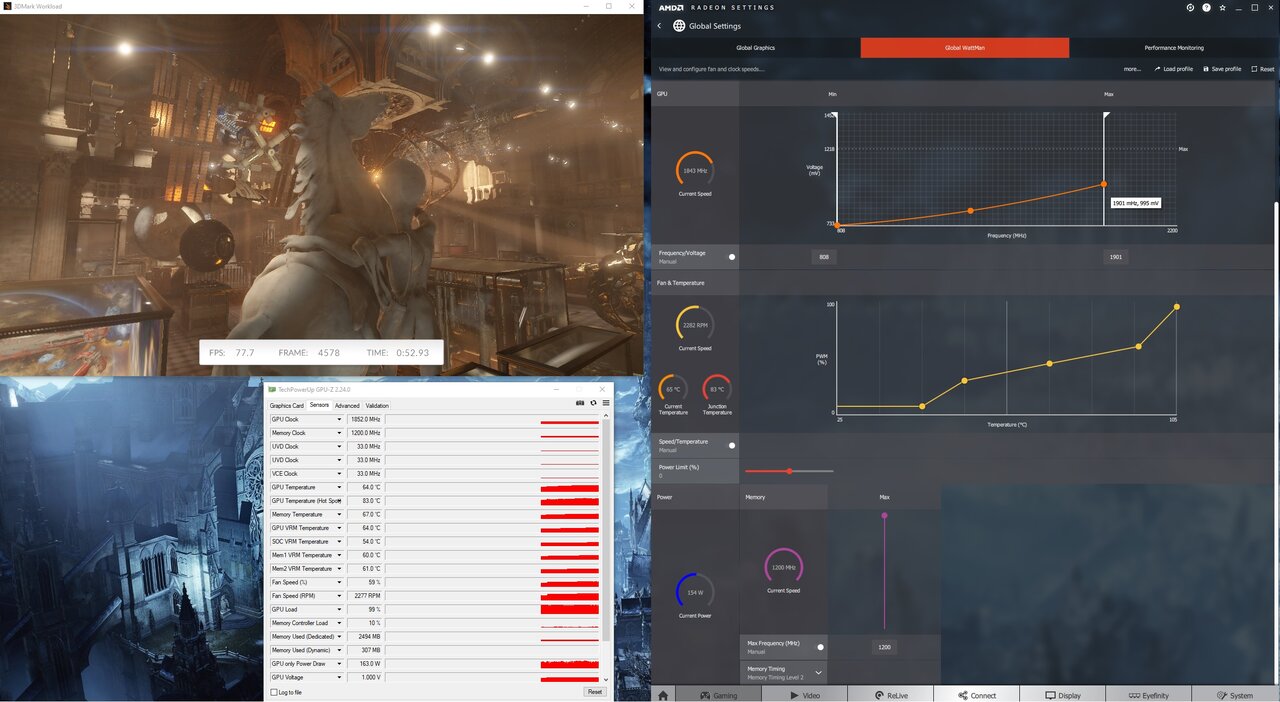Click the GPU-Z Reset button
The image size is (1280, 702).
coord(595,692)
